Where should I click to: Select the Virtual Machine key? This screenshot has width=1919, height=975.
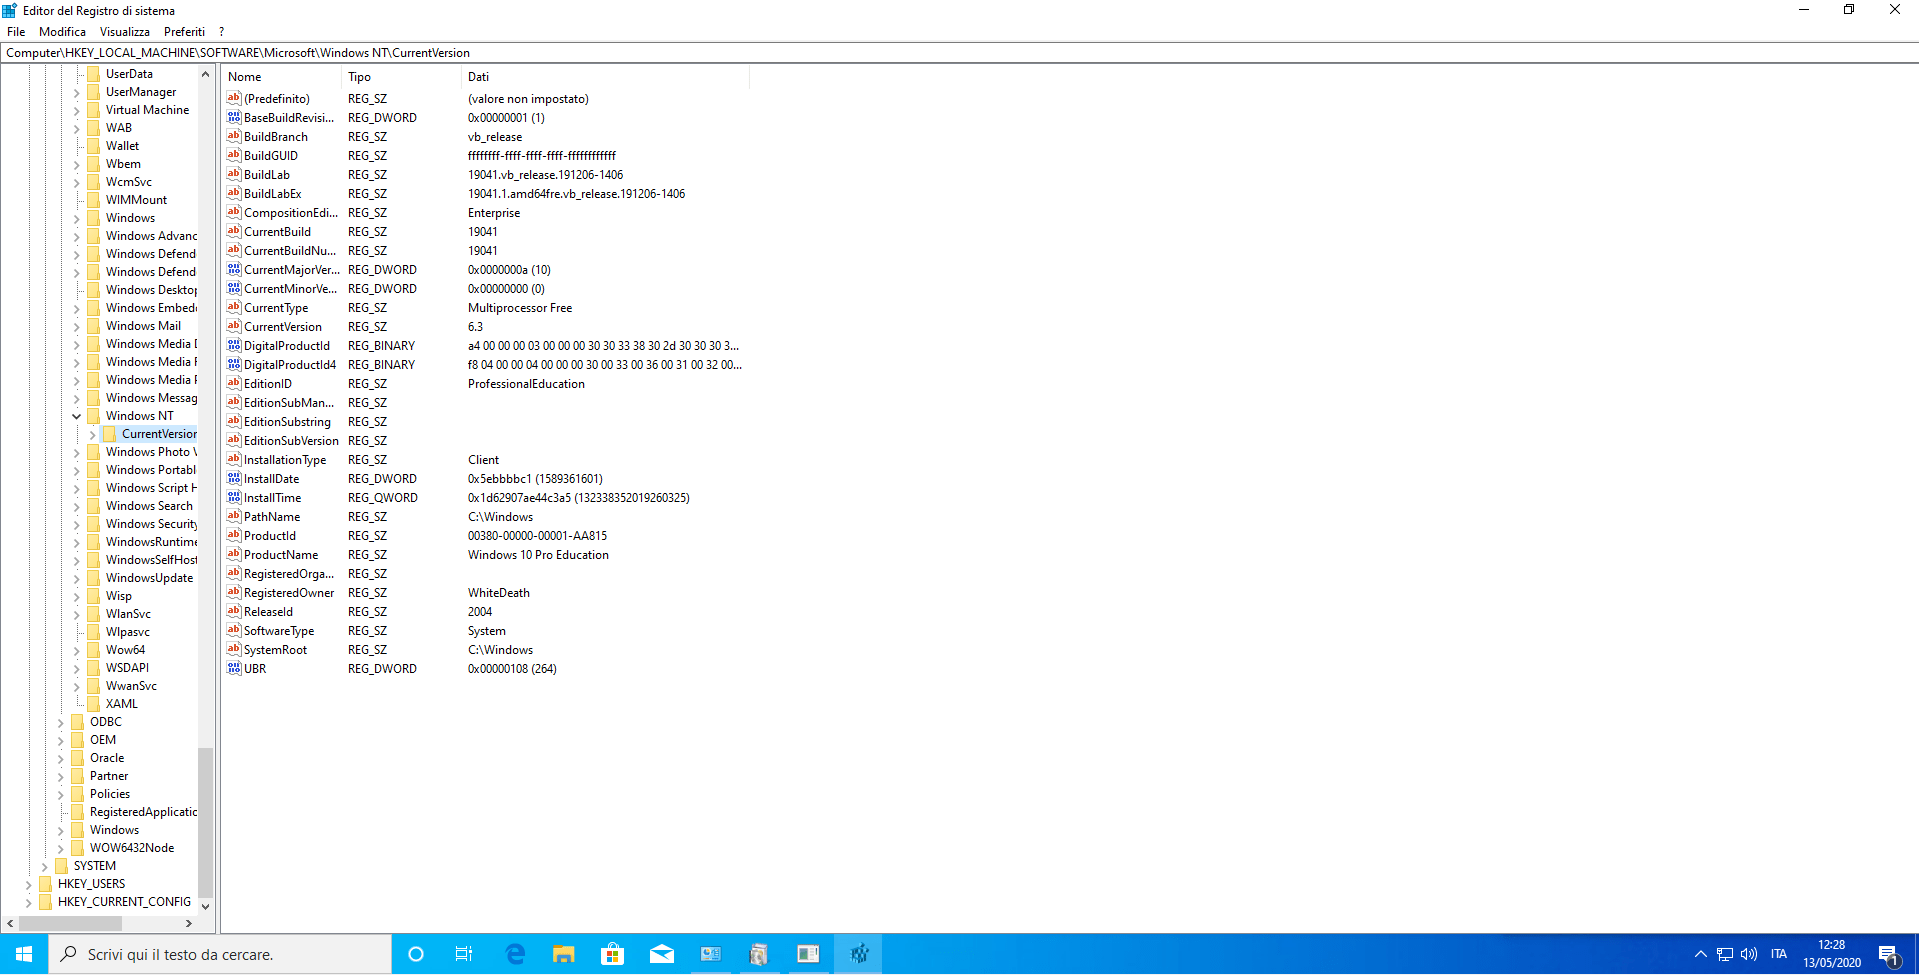tap(147, 110)
